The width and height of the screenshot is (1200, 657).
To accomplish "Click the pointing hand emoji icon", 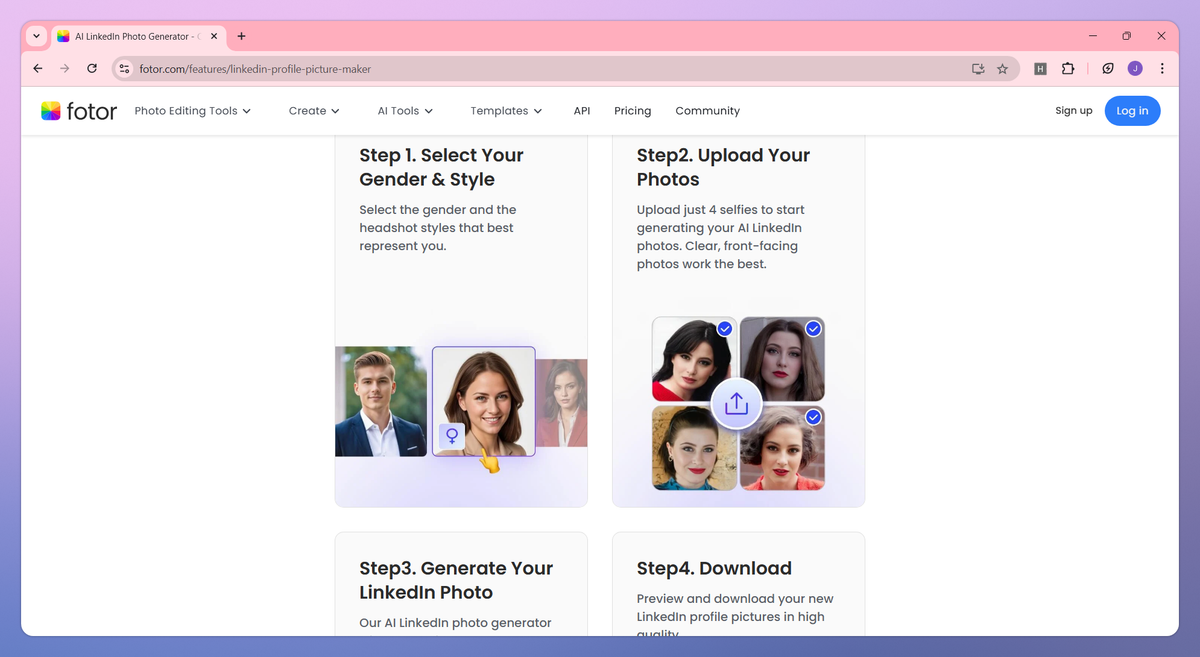I will coord(489,461).
